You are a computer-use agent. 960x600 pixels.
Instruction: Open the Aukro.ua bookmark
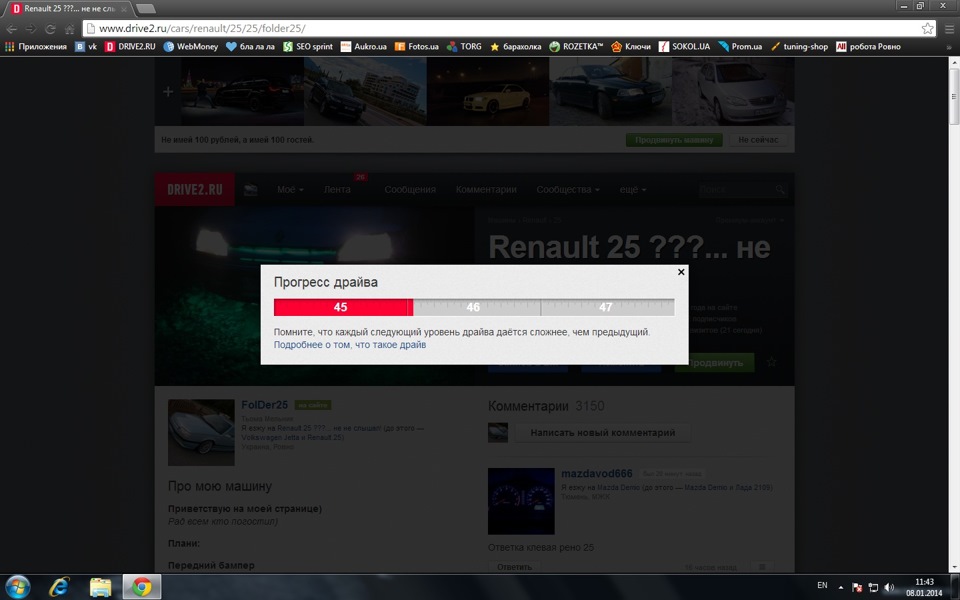coord(364,47)
